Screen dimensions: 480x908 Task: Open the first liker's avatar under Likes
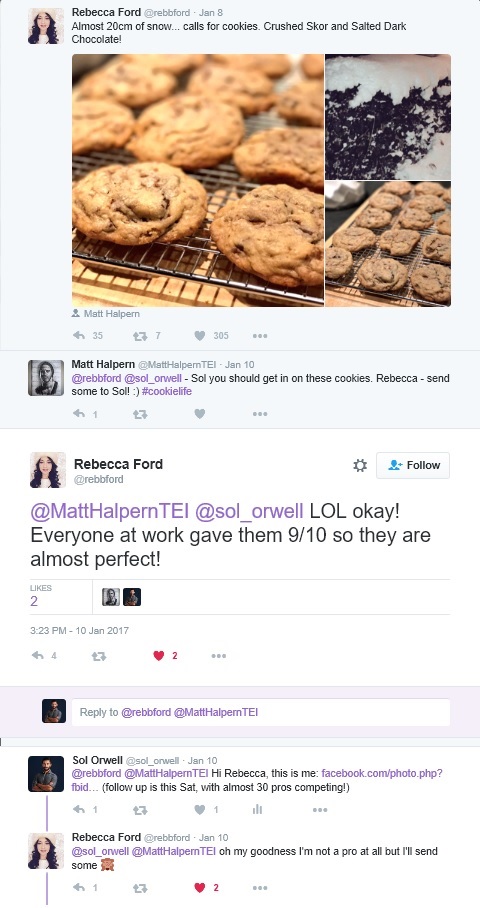point(111,597)
